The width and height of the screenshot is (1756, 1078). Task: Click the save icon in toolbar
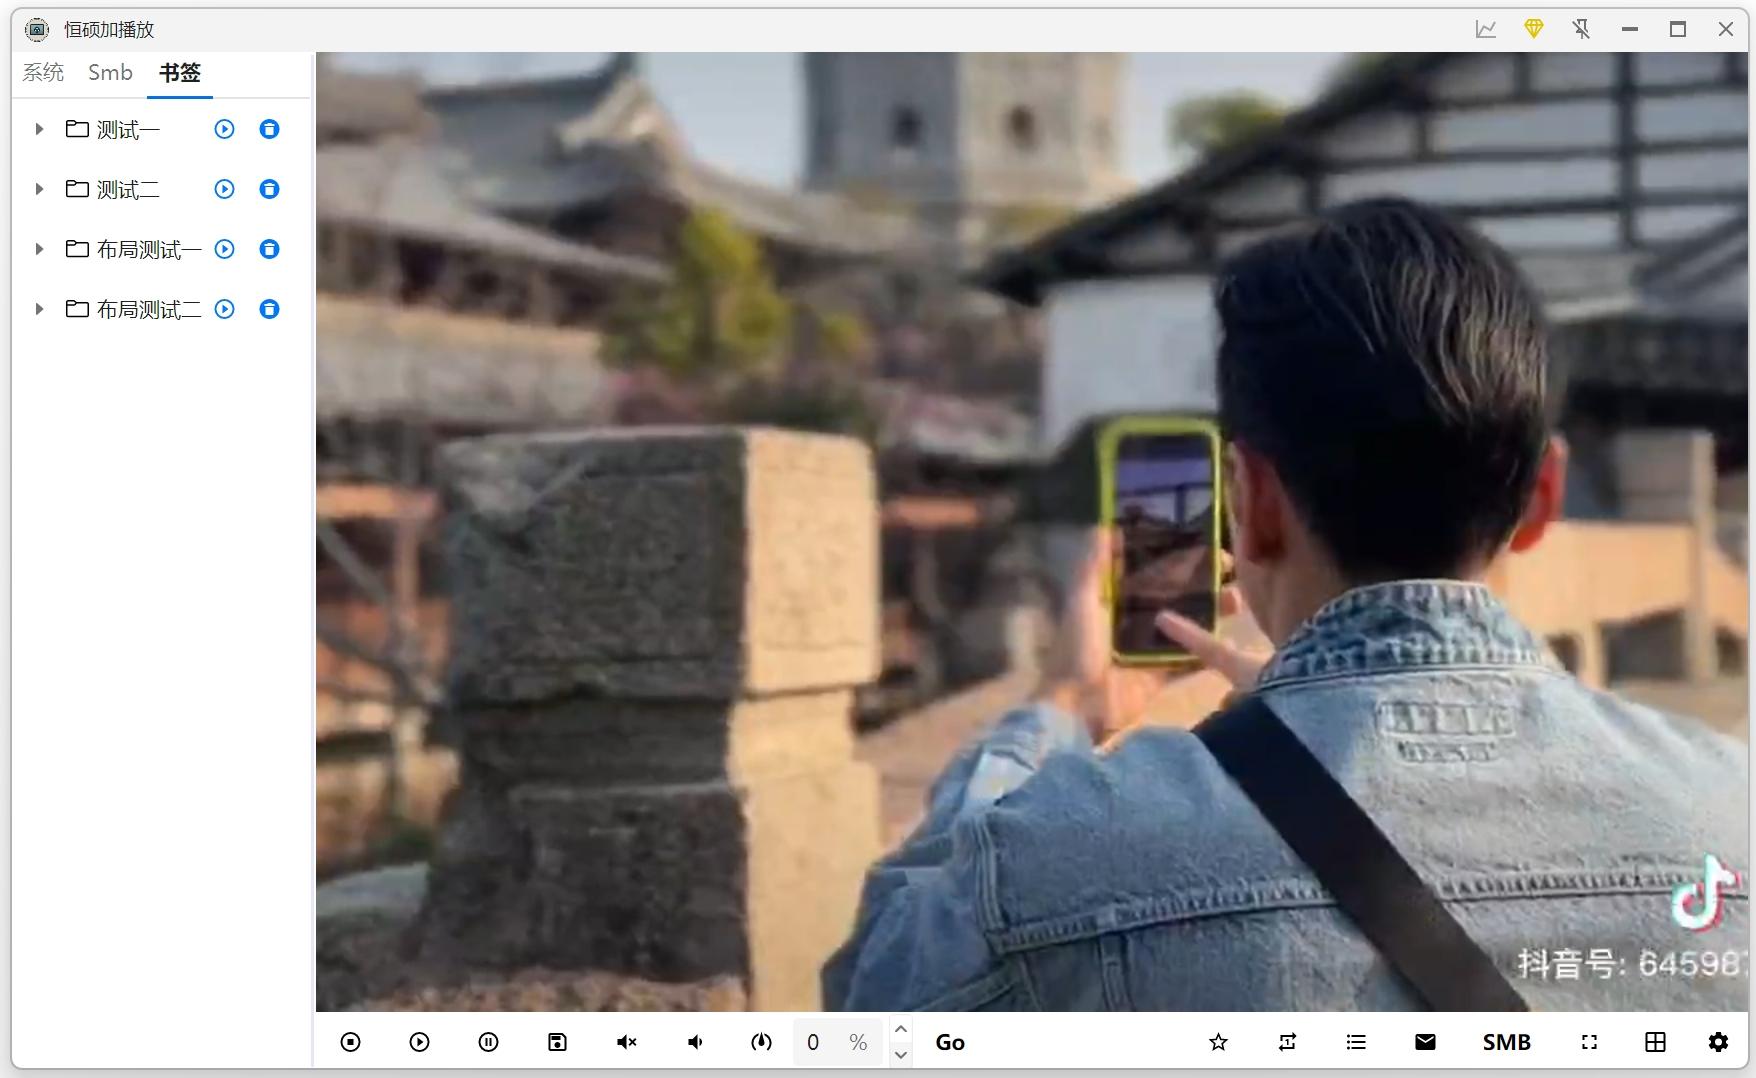point(557,1042)
